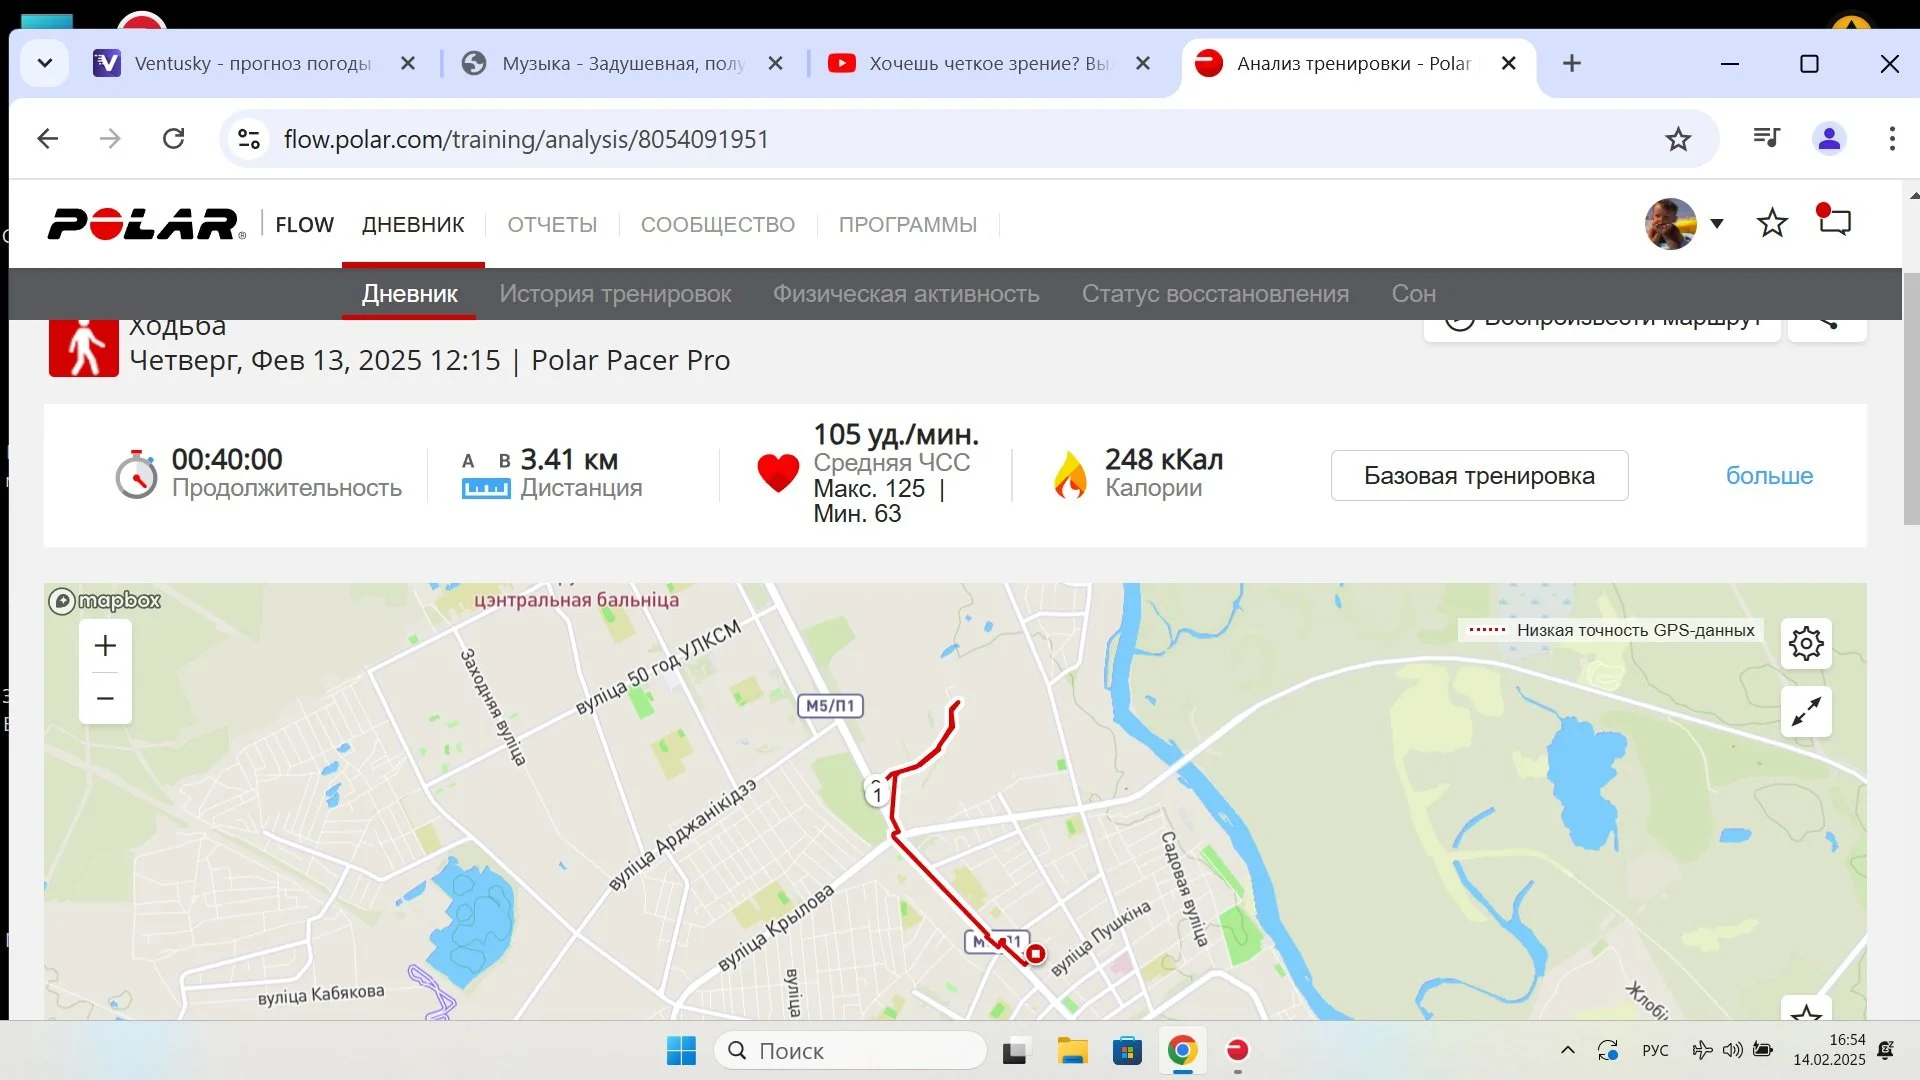Image resolution: width=1920 pixels, height=1080 pixels.
Task: Open Chrome three-dot menu
Action: pyautogui.click(x=1892, y=139)
